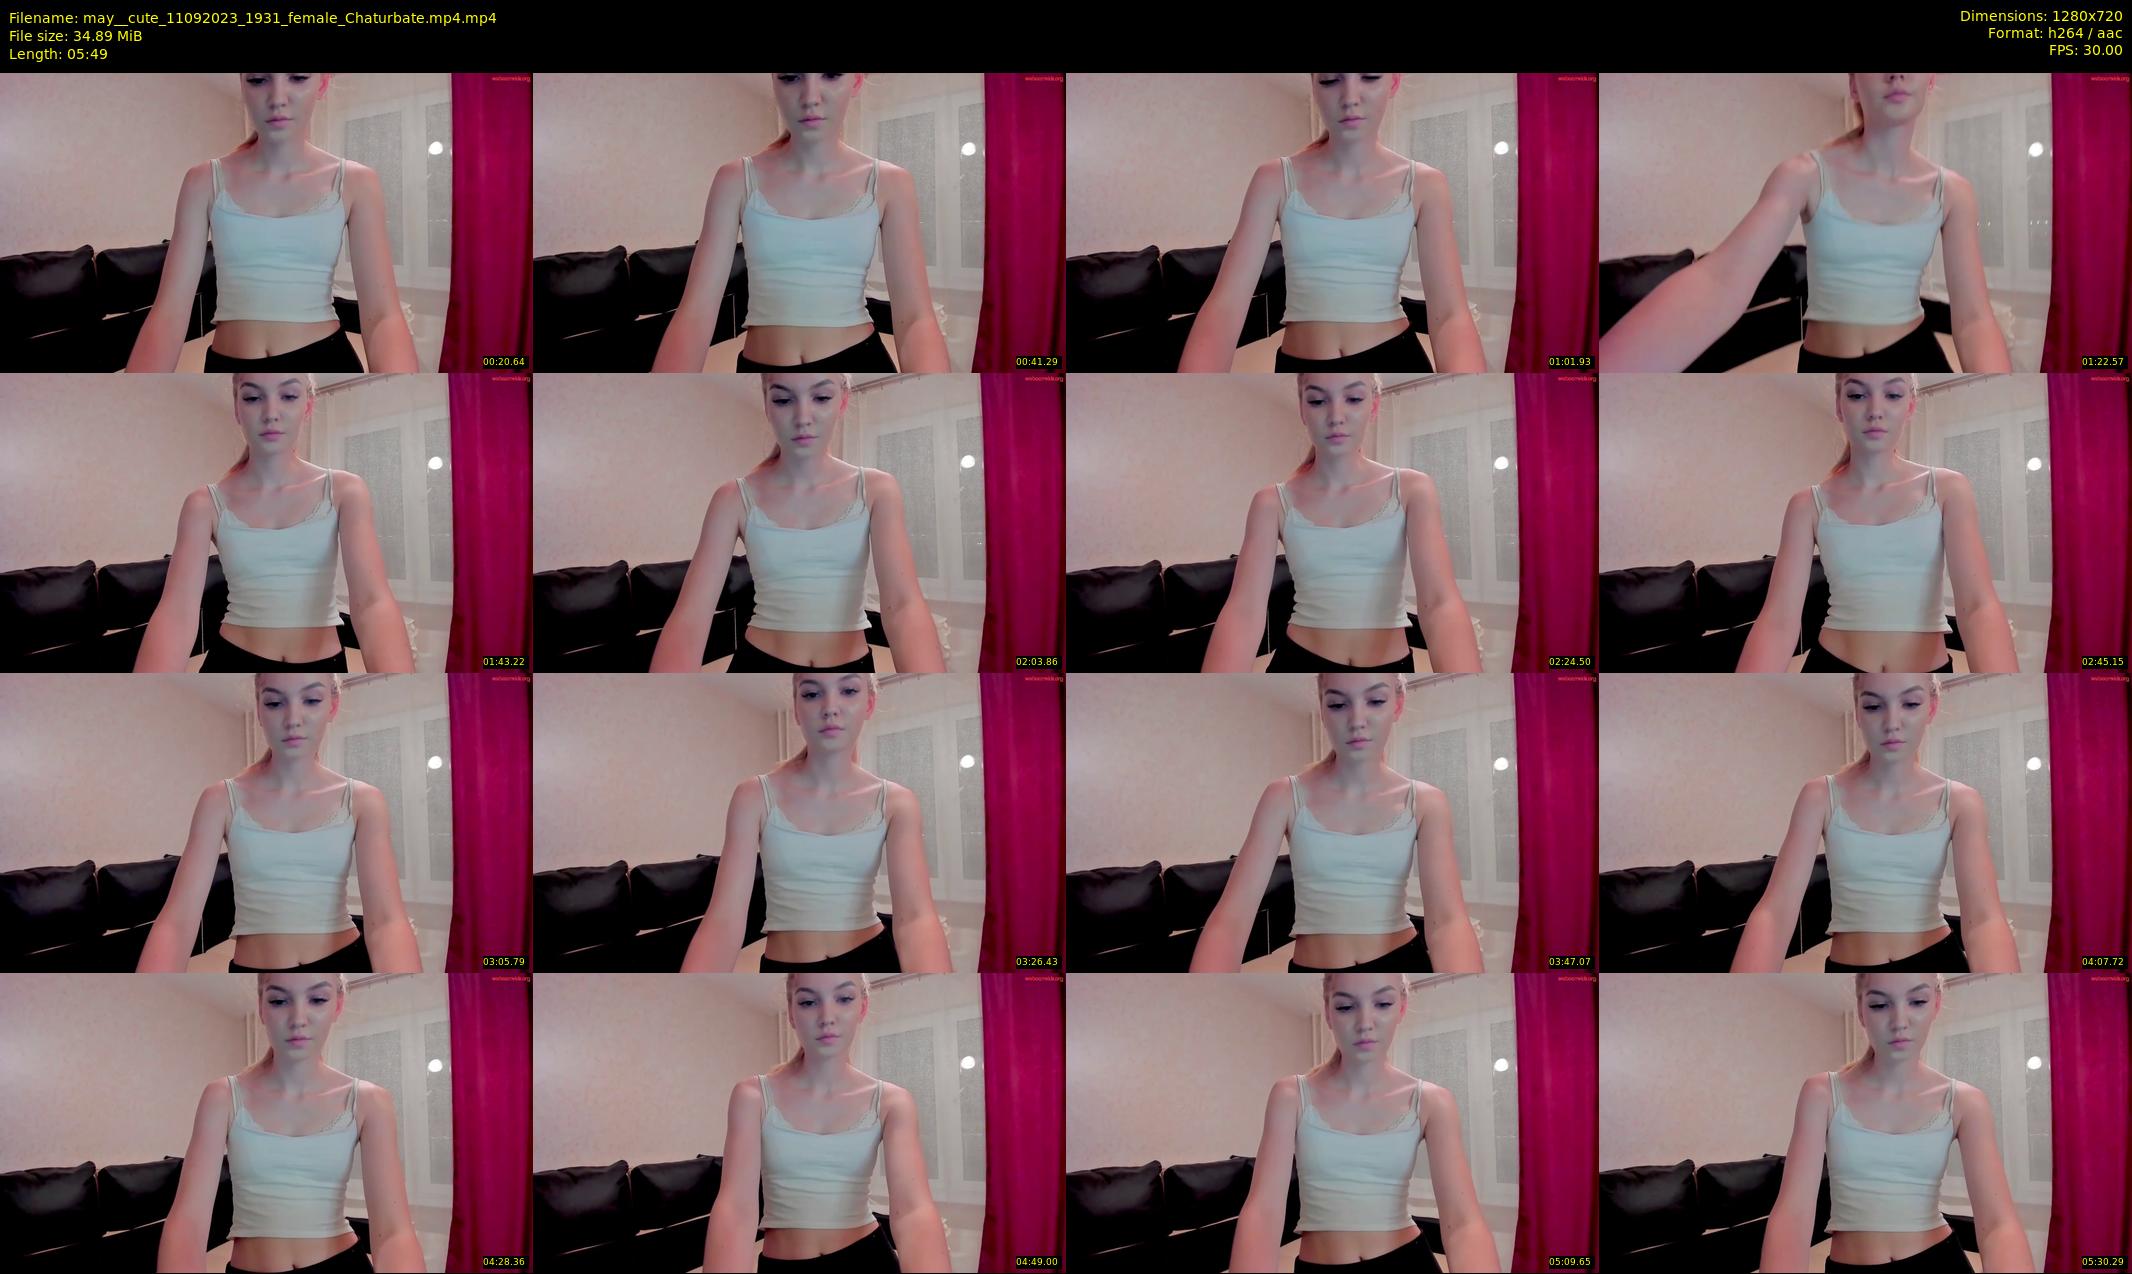Click the thumbnail timestamped 04:28.36
Screen dimensions: 2132x1274
[266, 1122]
